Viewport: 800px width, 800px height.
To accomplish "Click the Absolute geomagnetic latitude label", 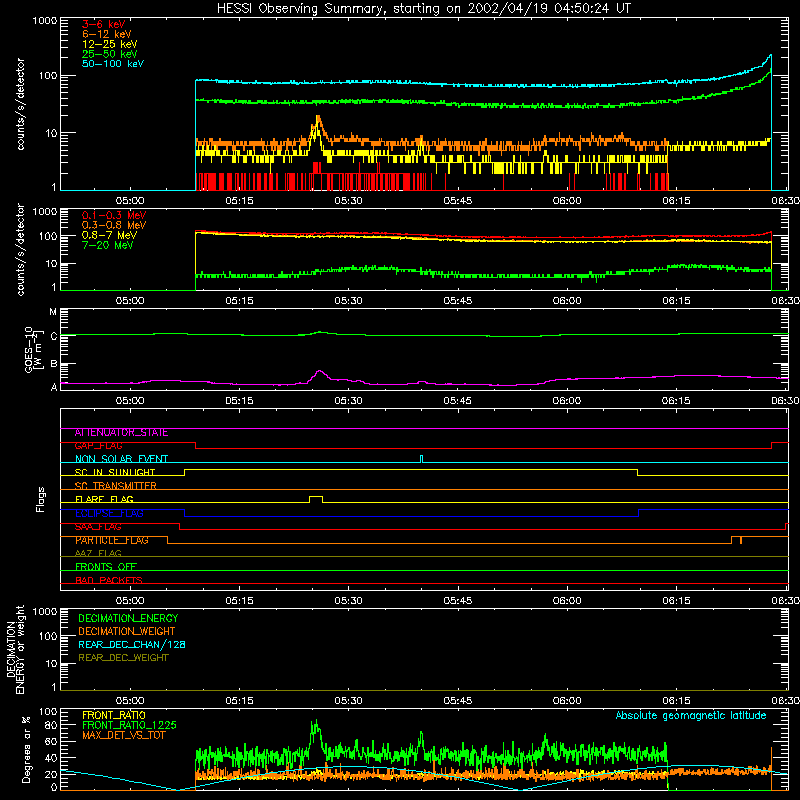I will [x=691, y=715].
